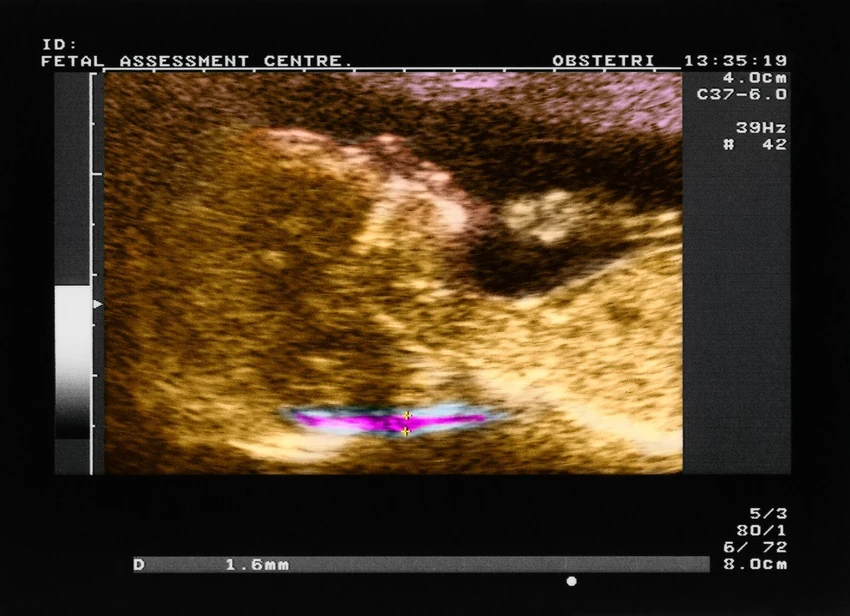Viewport: 850px width, 616px height.
Task: Select the 8.0cm readout at bottom right
Action: pyautogui.click(x=755, y=564)
